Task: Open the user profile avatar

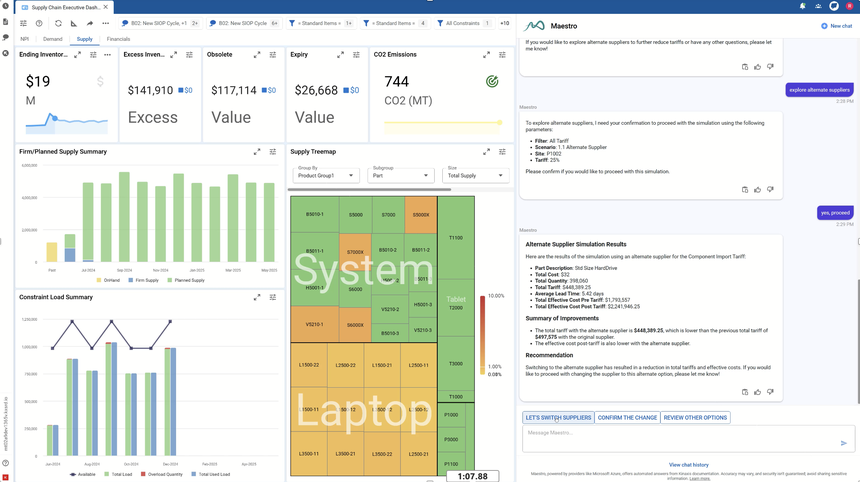Action: pyautogui.click(x=850, y=6)
